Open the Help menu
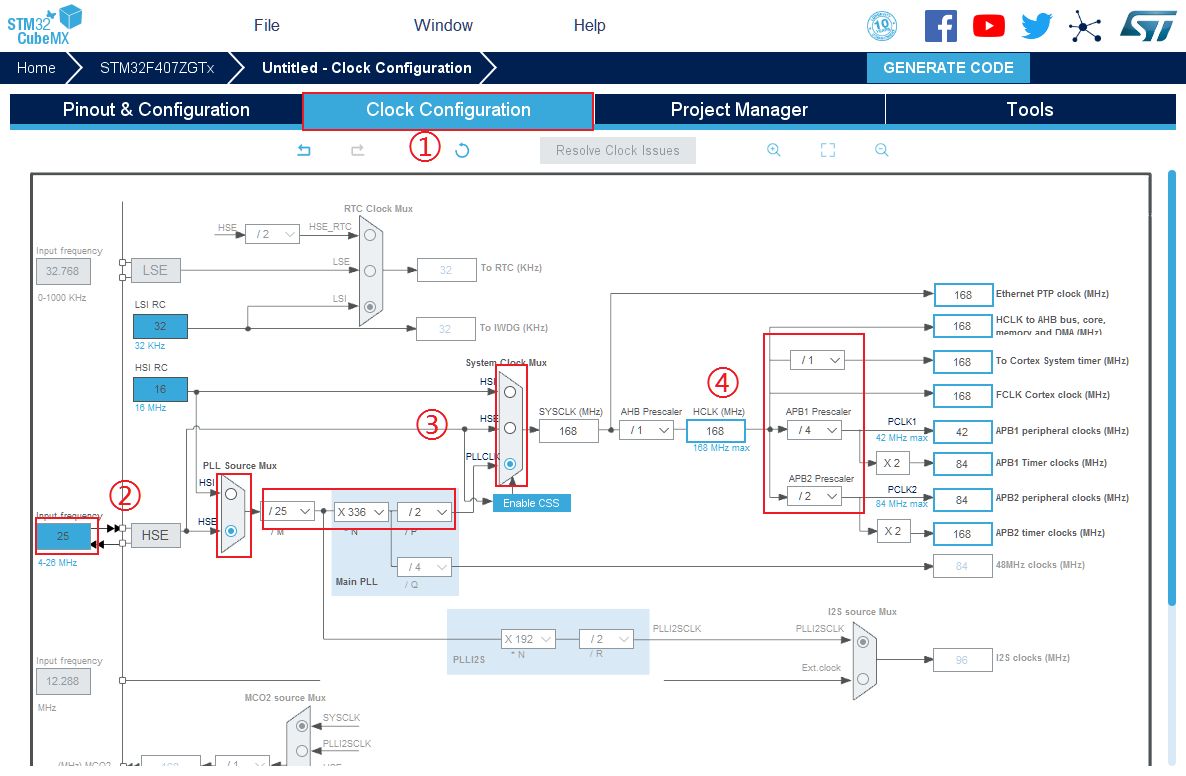This screenshot has height=776, width=1186. click(x=589, y=26)
